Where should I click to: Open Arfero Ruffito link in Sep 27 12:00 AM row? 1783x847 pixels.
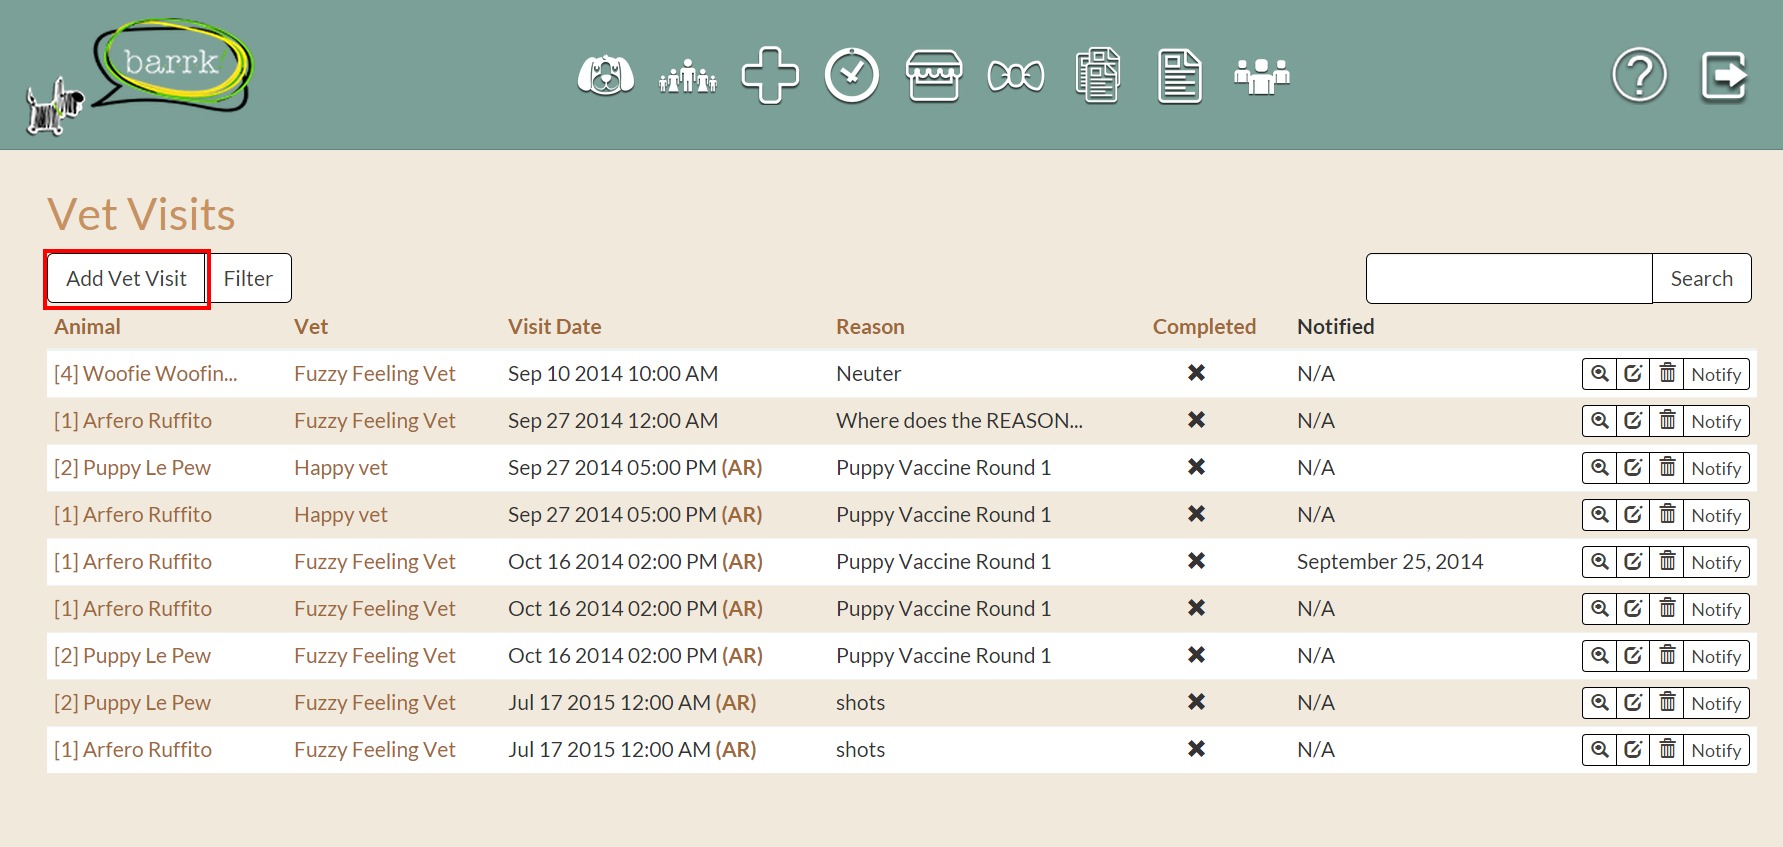tap(133, 421)
